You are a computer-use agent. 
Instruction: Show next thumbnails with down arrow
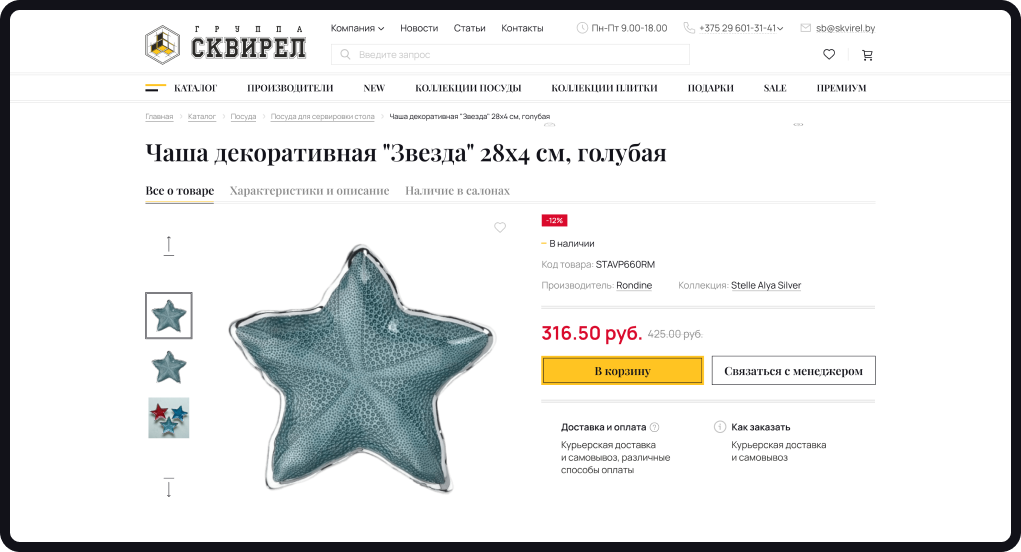169,488
